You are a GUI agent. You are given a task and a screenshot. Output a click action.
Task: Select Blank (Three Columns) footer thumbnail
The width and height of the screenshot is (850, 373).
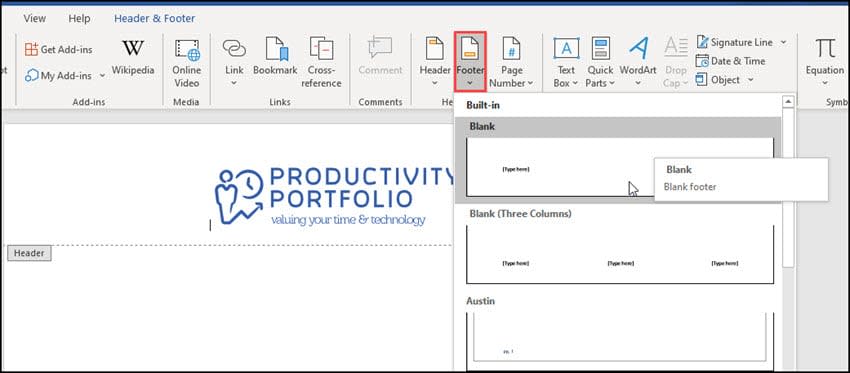(620, 254)
